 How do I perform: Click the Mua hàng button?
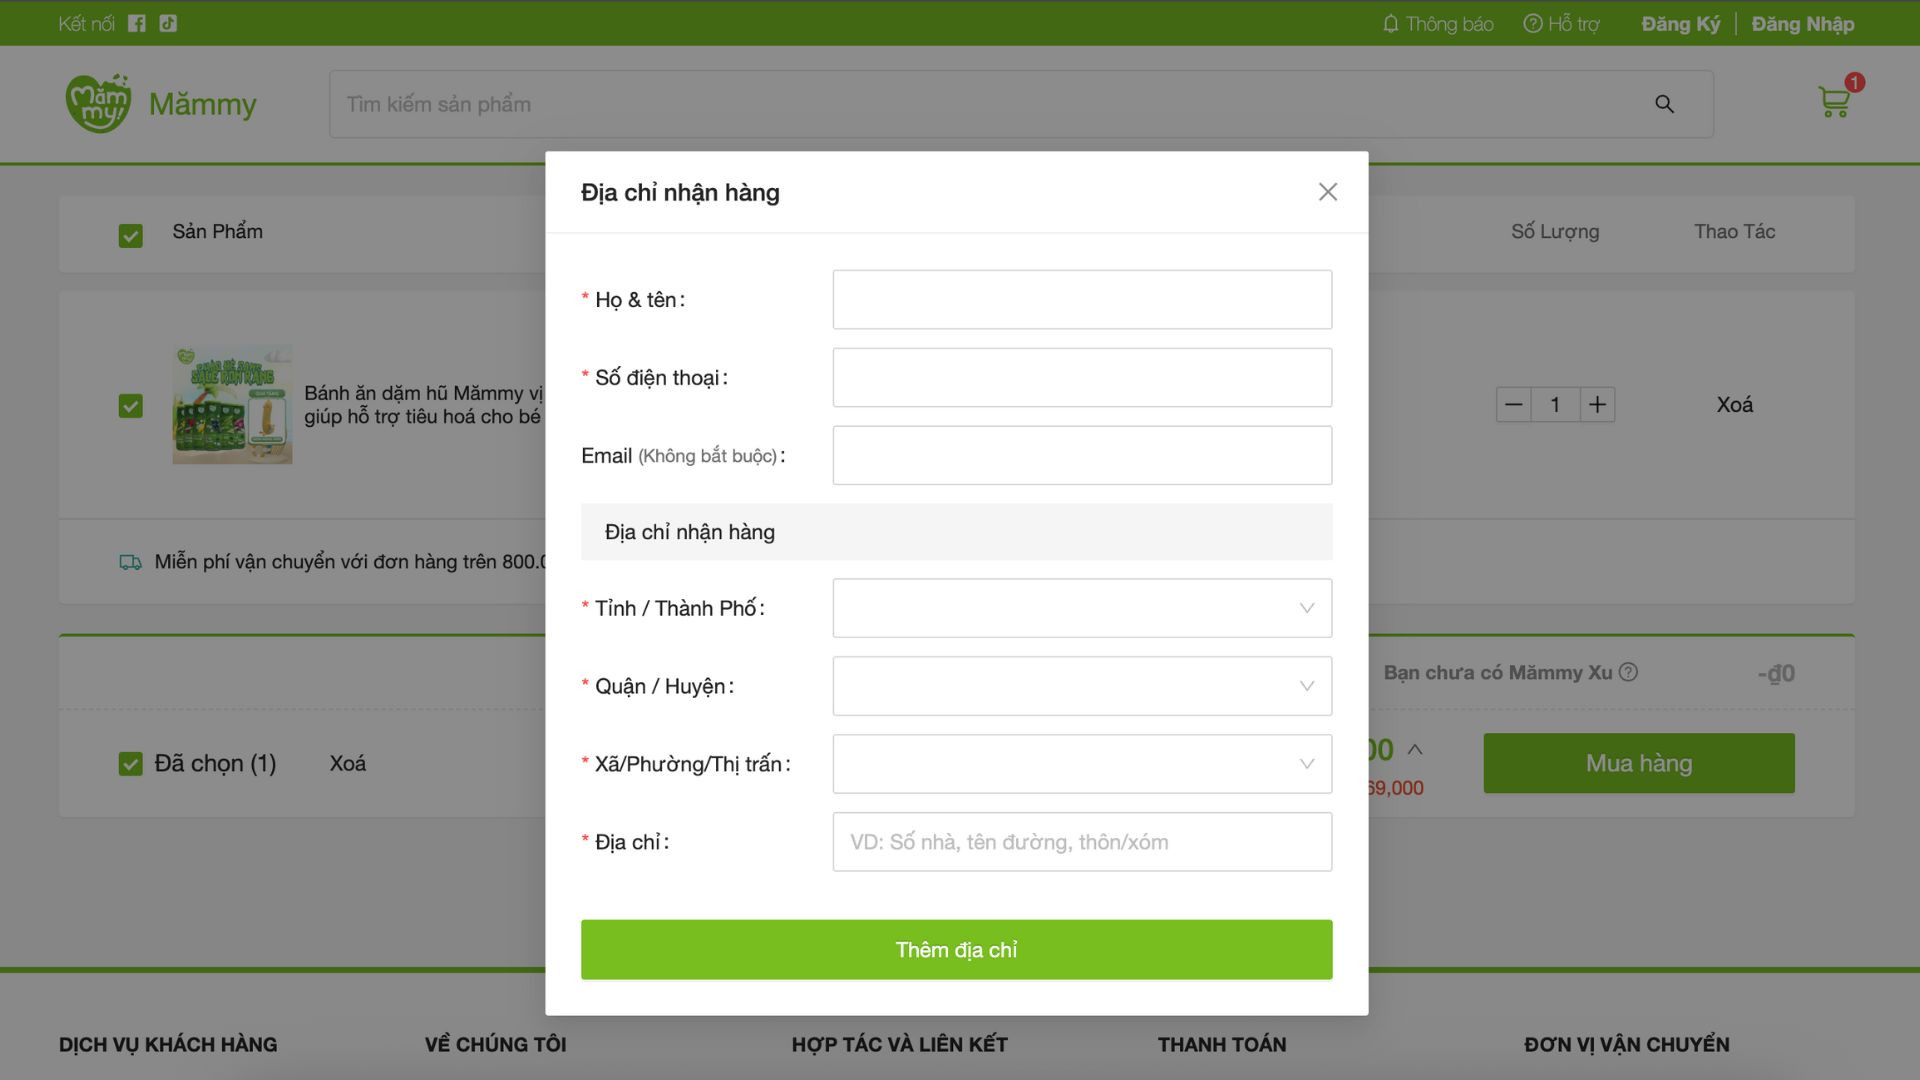click(1638, 763)
